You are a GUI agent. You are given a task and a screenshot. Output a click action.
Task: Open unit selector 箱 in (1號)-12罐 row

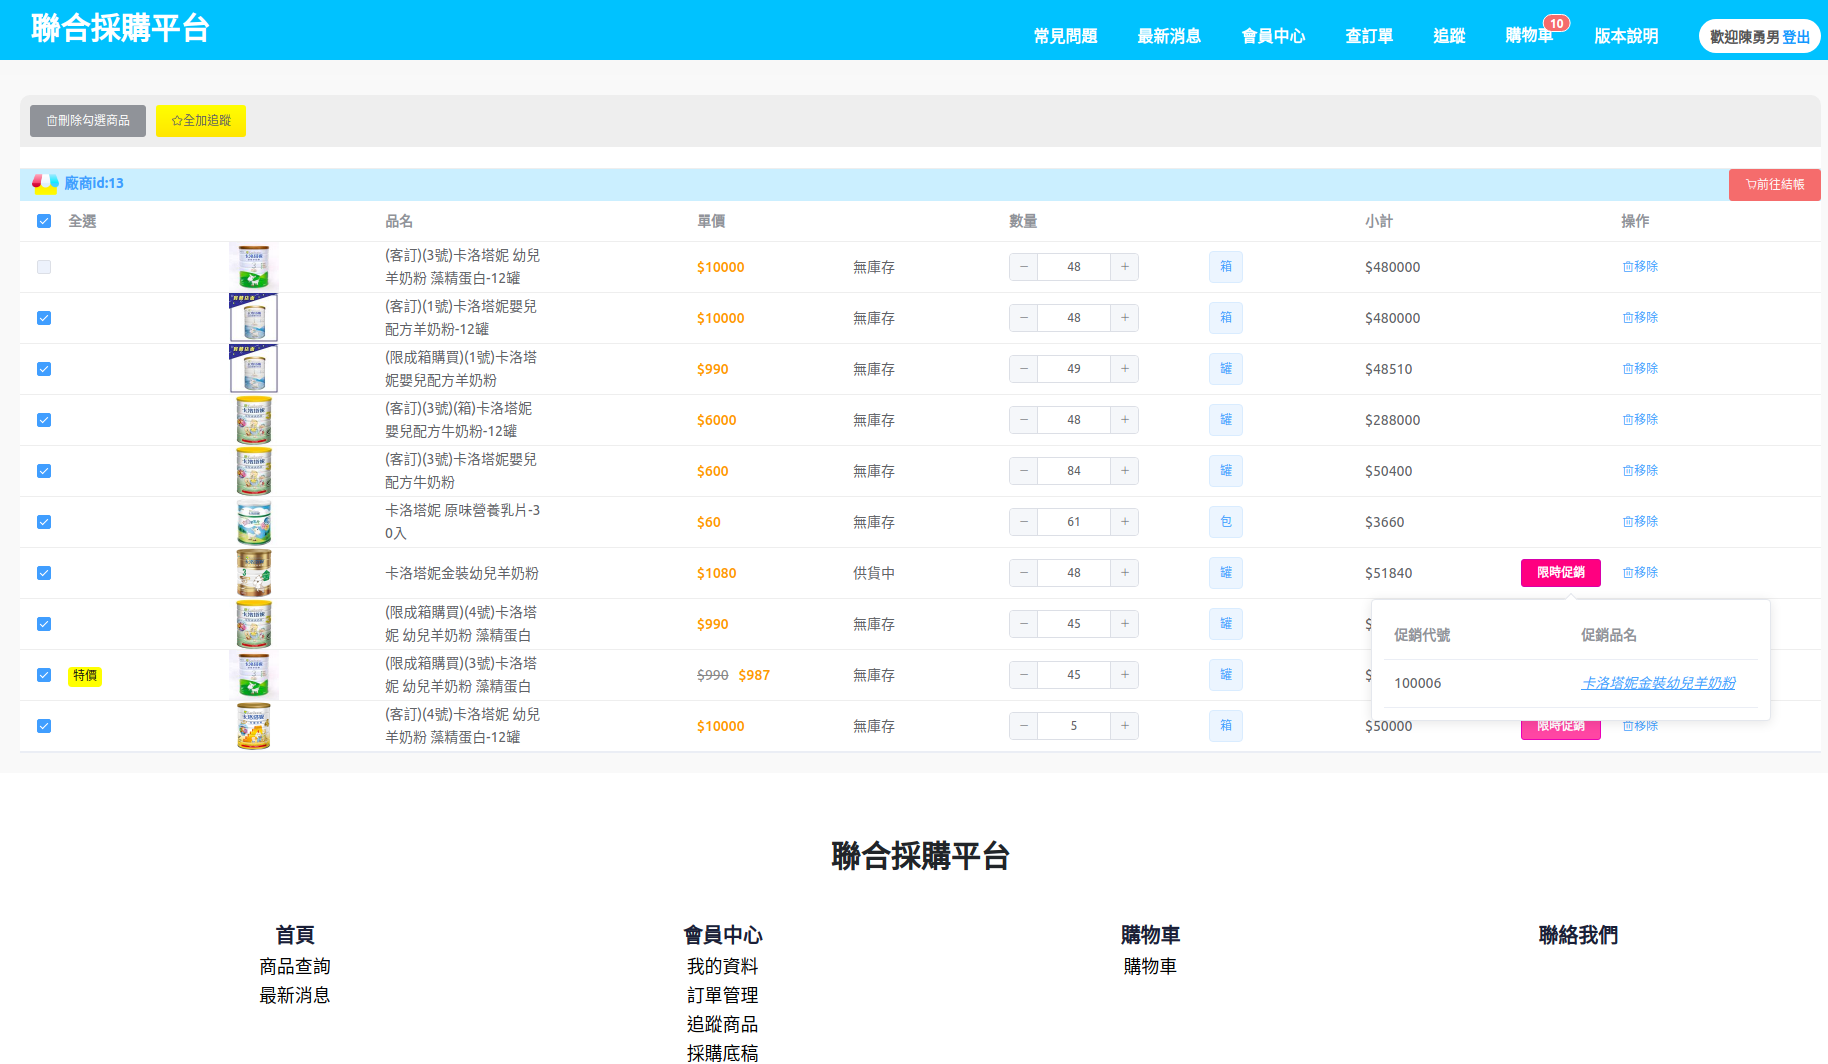(1226, 318)
